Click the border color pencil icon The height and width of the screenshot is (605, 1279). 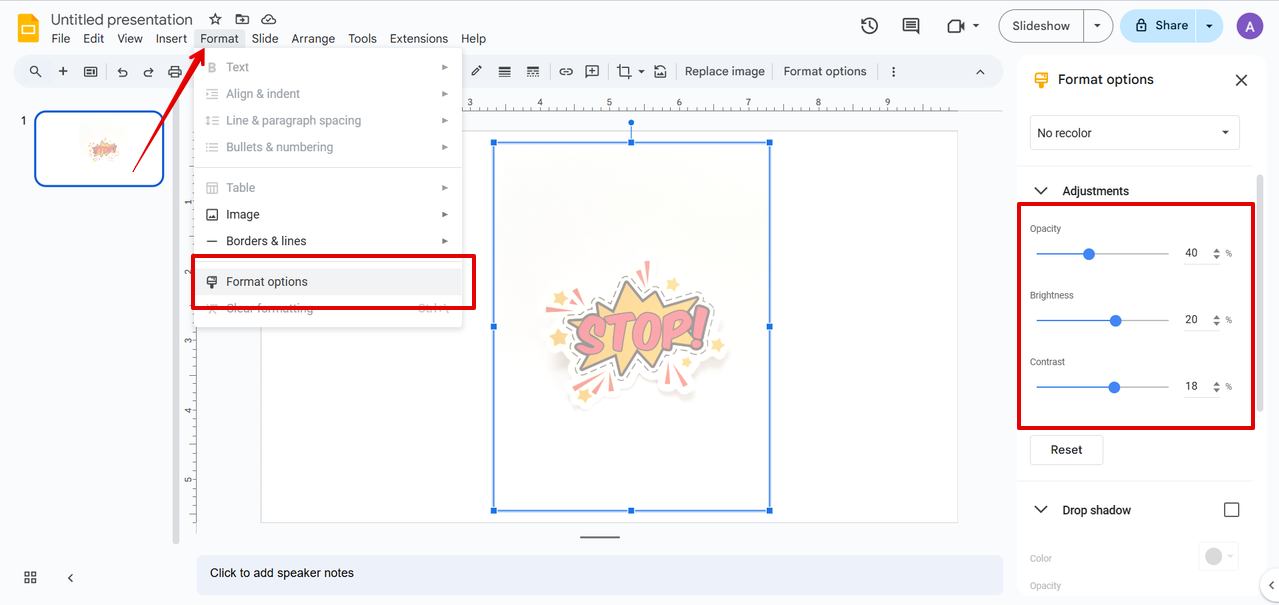[477, 71]
